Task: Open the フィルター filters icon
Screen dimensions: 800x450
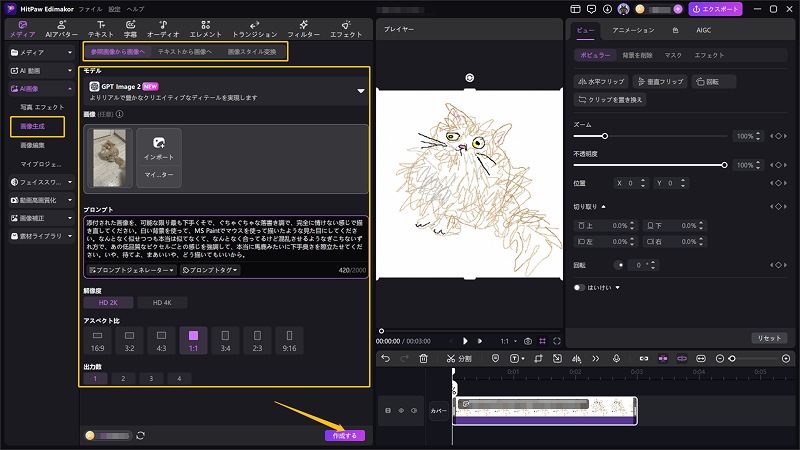Action: click(304, 29)
